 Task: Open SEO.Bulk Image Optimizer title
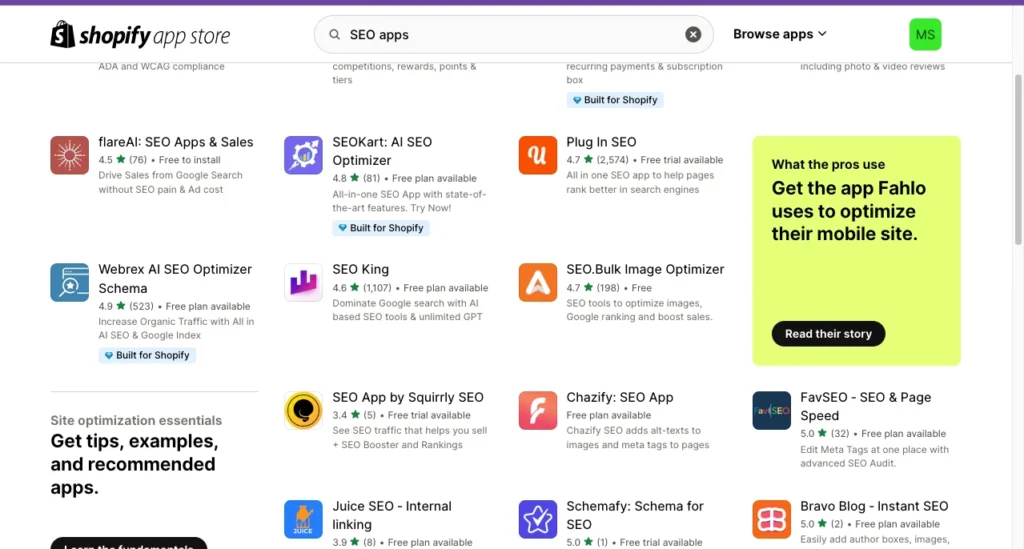click(645, 269)
